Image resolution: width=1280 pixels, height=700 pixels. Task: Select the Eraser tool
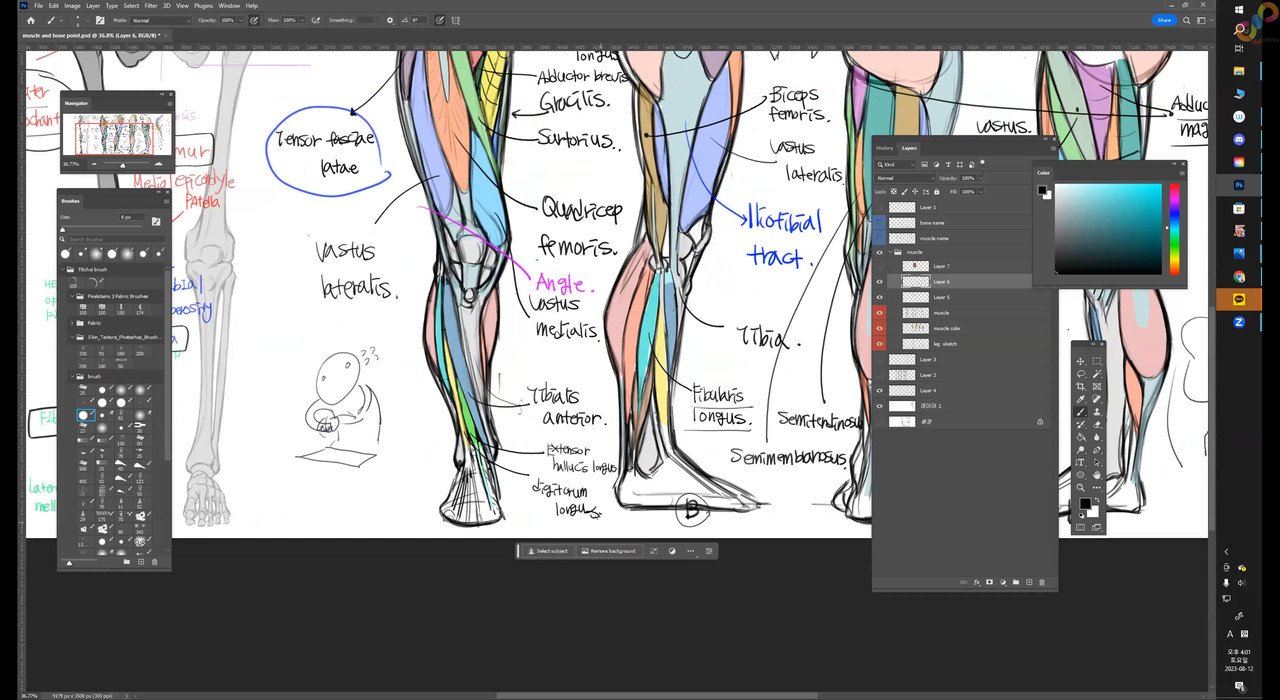tap(1097, 424)
